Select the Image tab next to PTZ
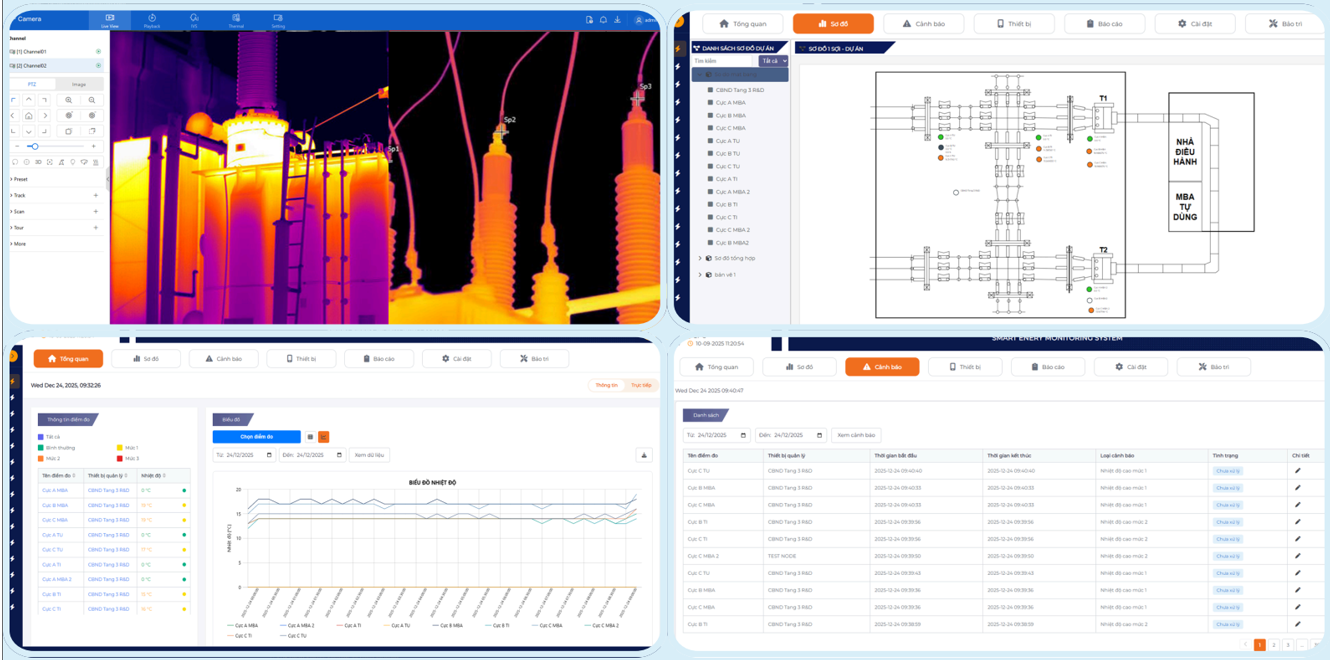1330x660 pixels. 79,84
